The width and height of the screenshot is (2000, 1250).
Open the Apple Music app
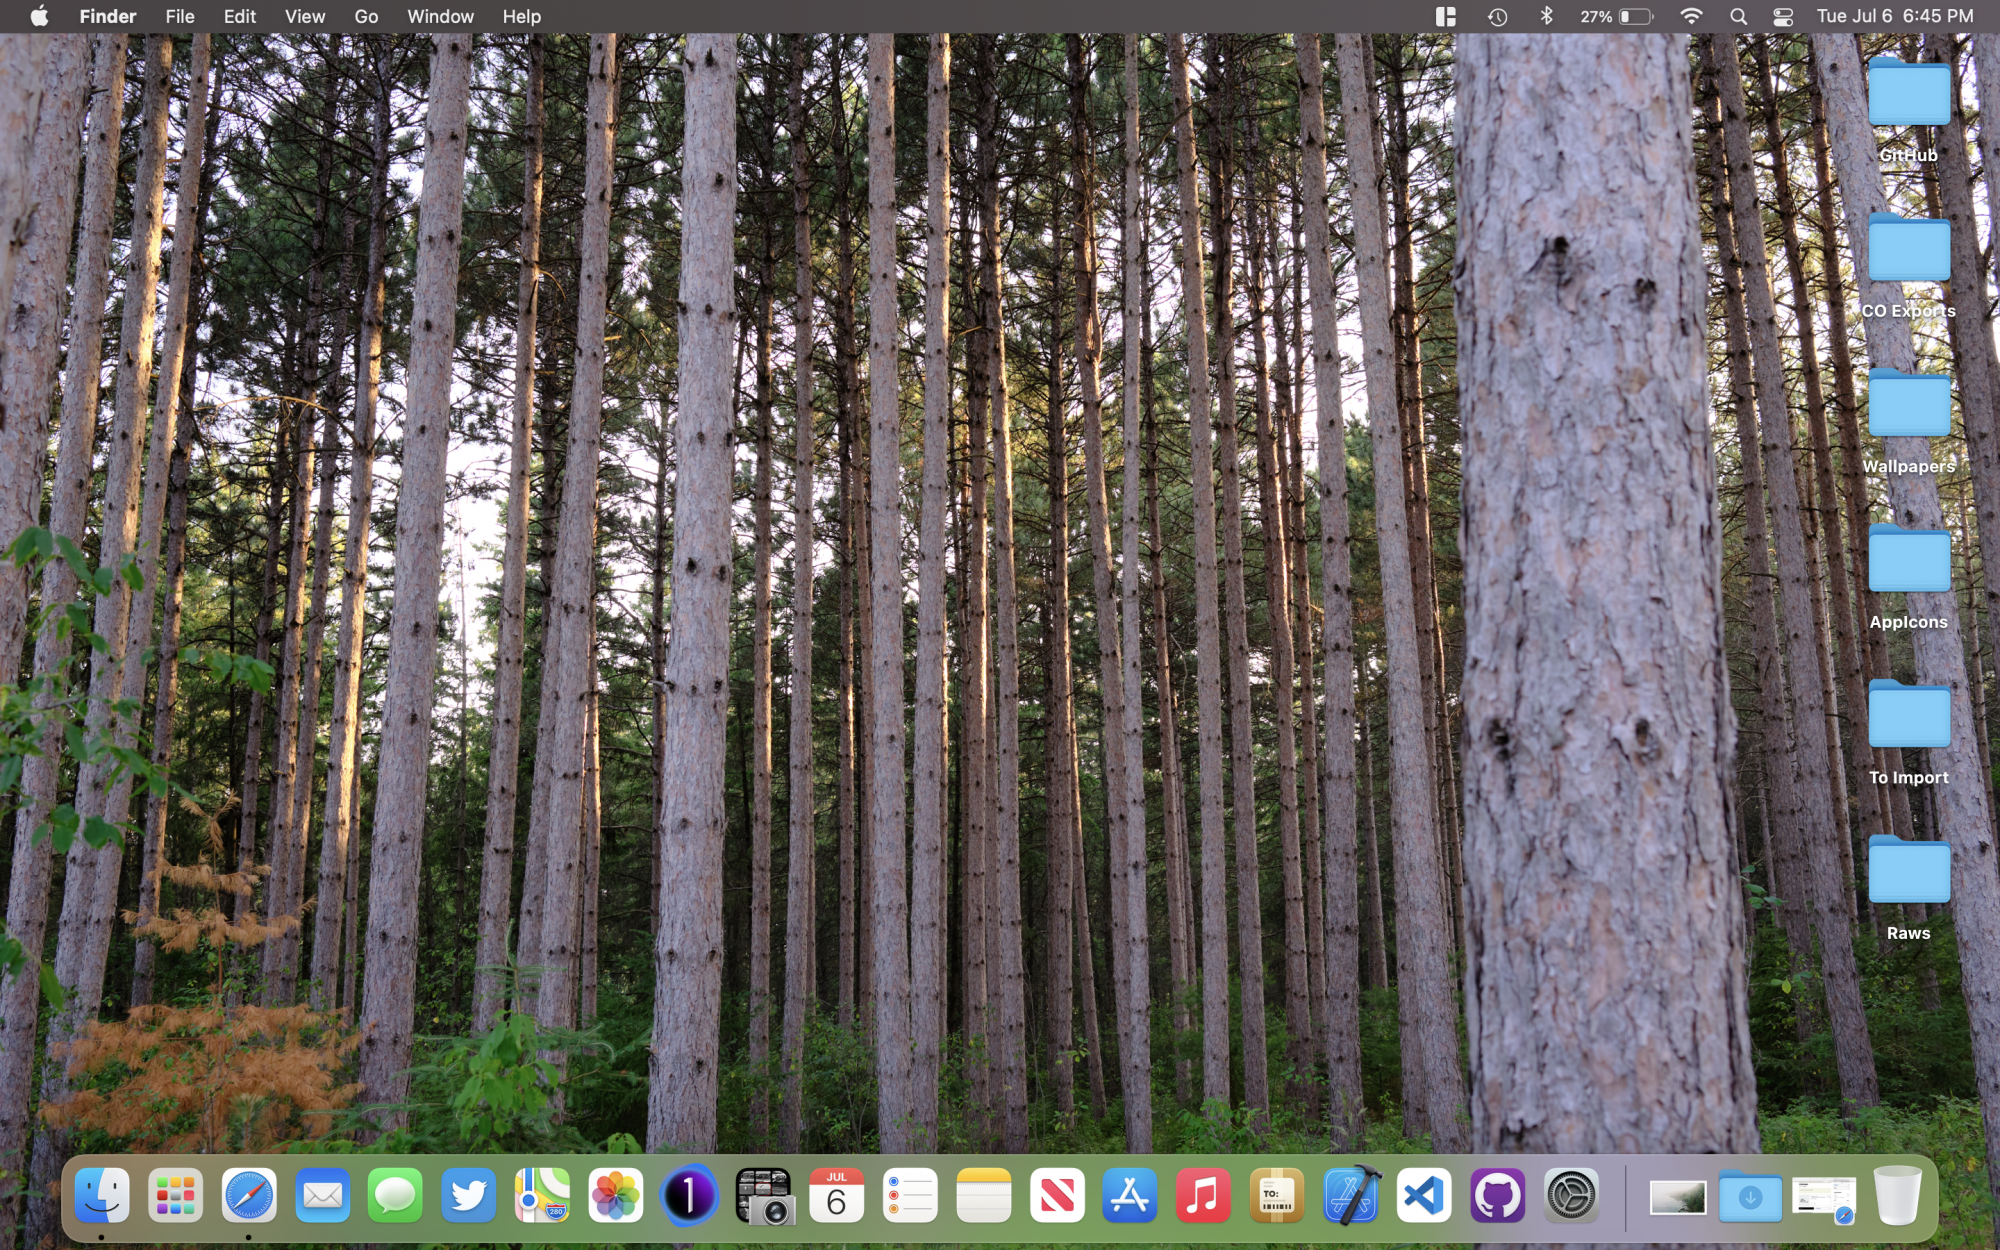click(x=1203, y=1195)
